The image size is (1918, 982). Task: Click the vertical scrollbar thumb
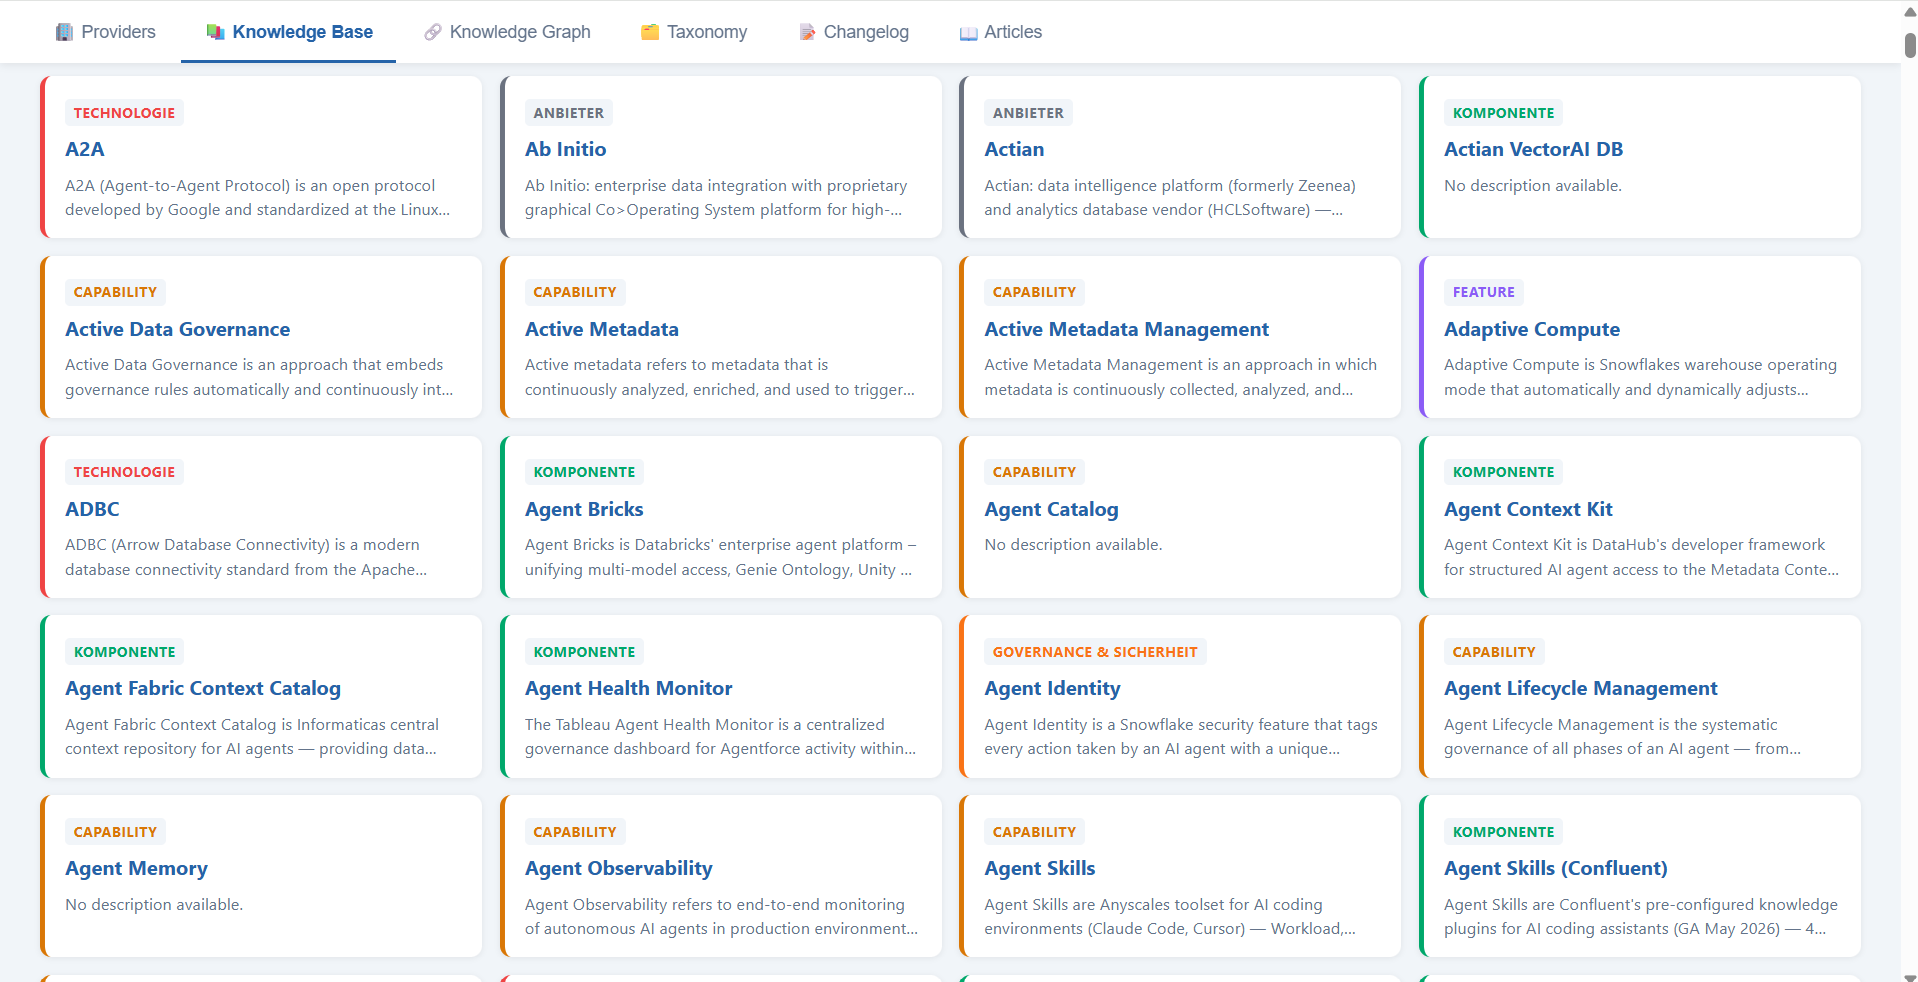(x=1910, y=45)
